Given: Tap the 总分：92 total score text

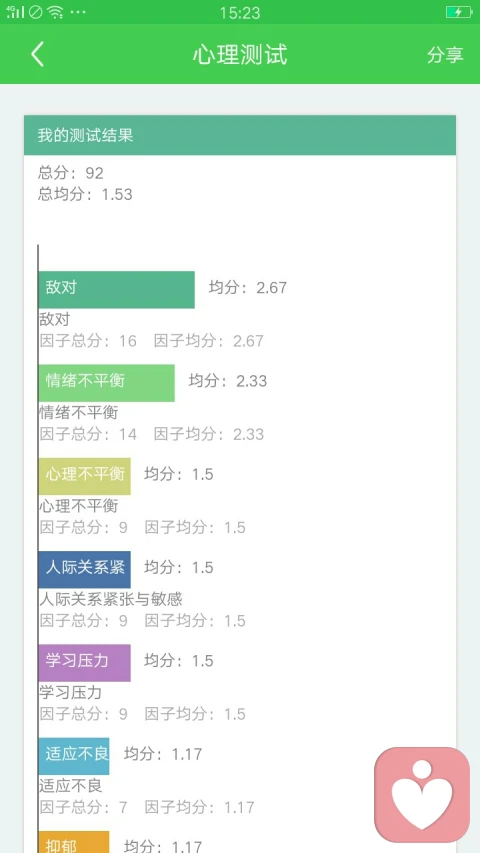Looking at the screenshot, I should point(71,173).
